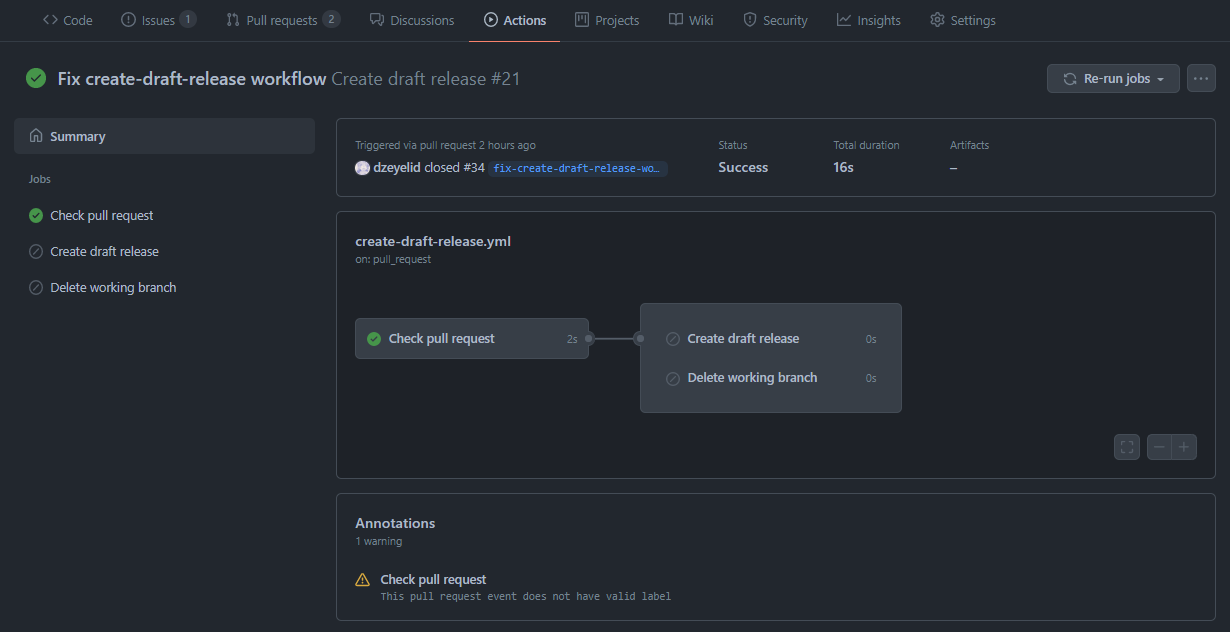Click the zoom out minus icon on the graph
The image size is (1230, 632).
pyautogui.click(x=1159, y=447)
